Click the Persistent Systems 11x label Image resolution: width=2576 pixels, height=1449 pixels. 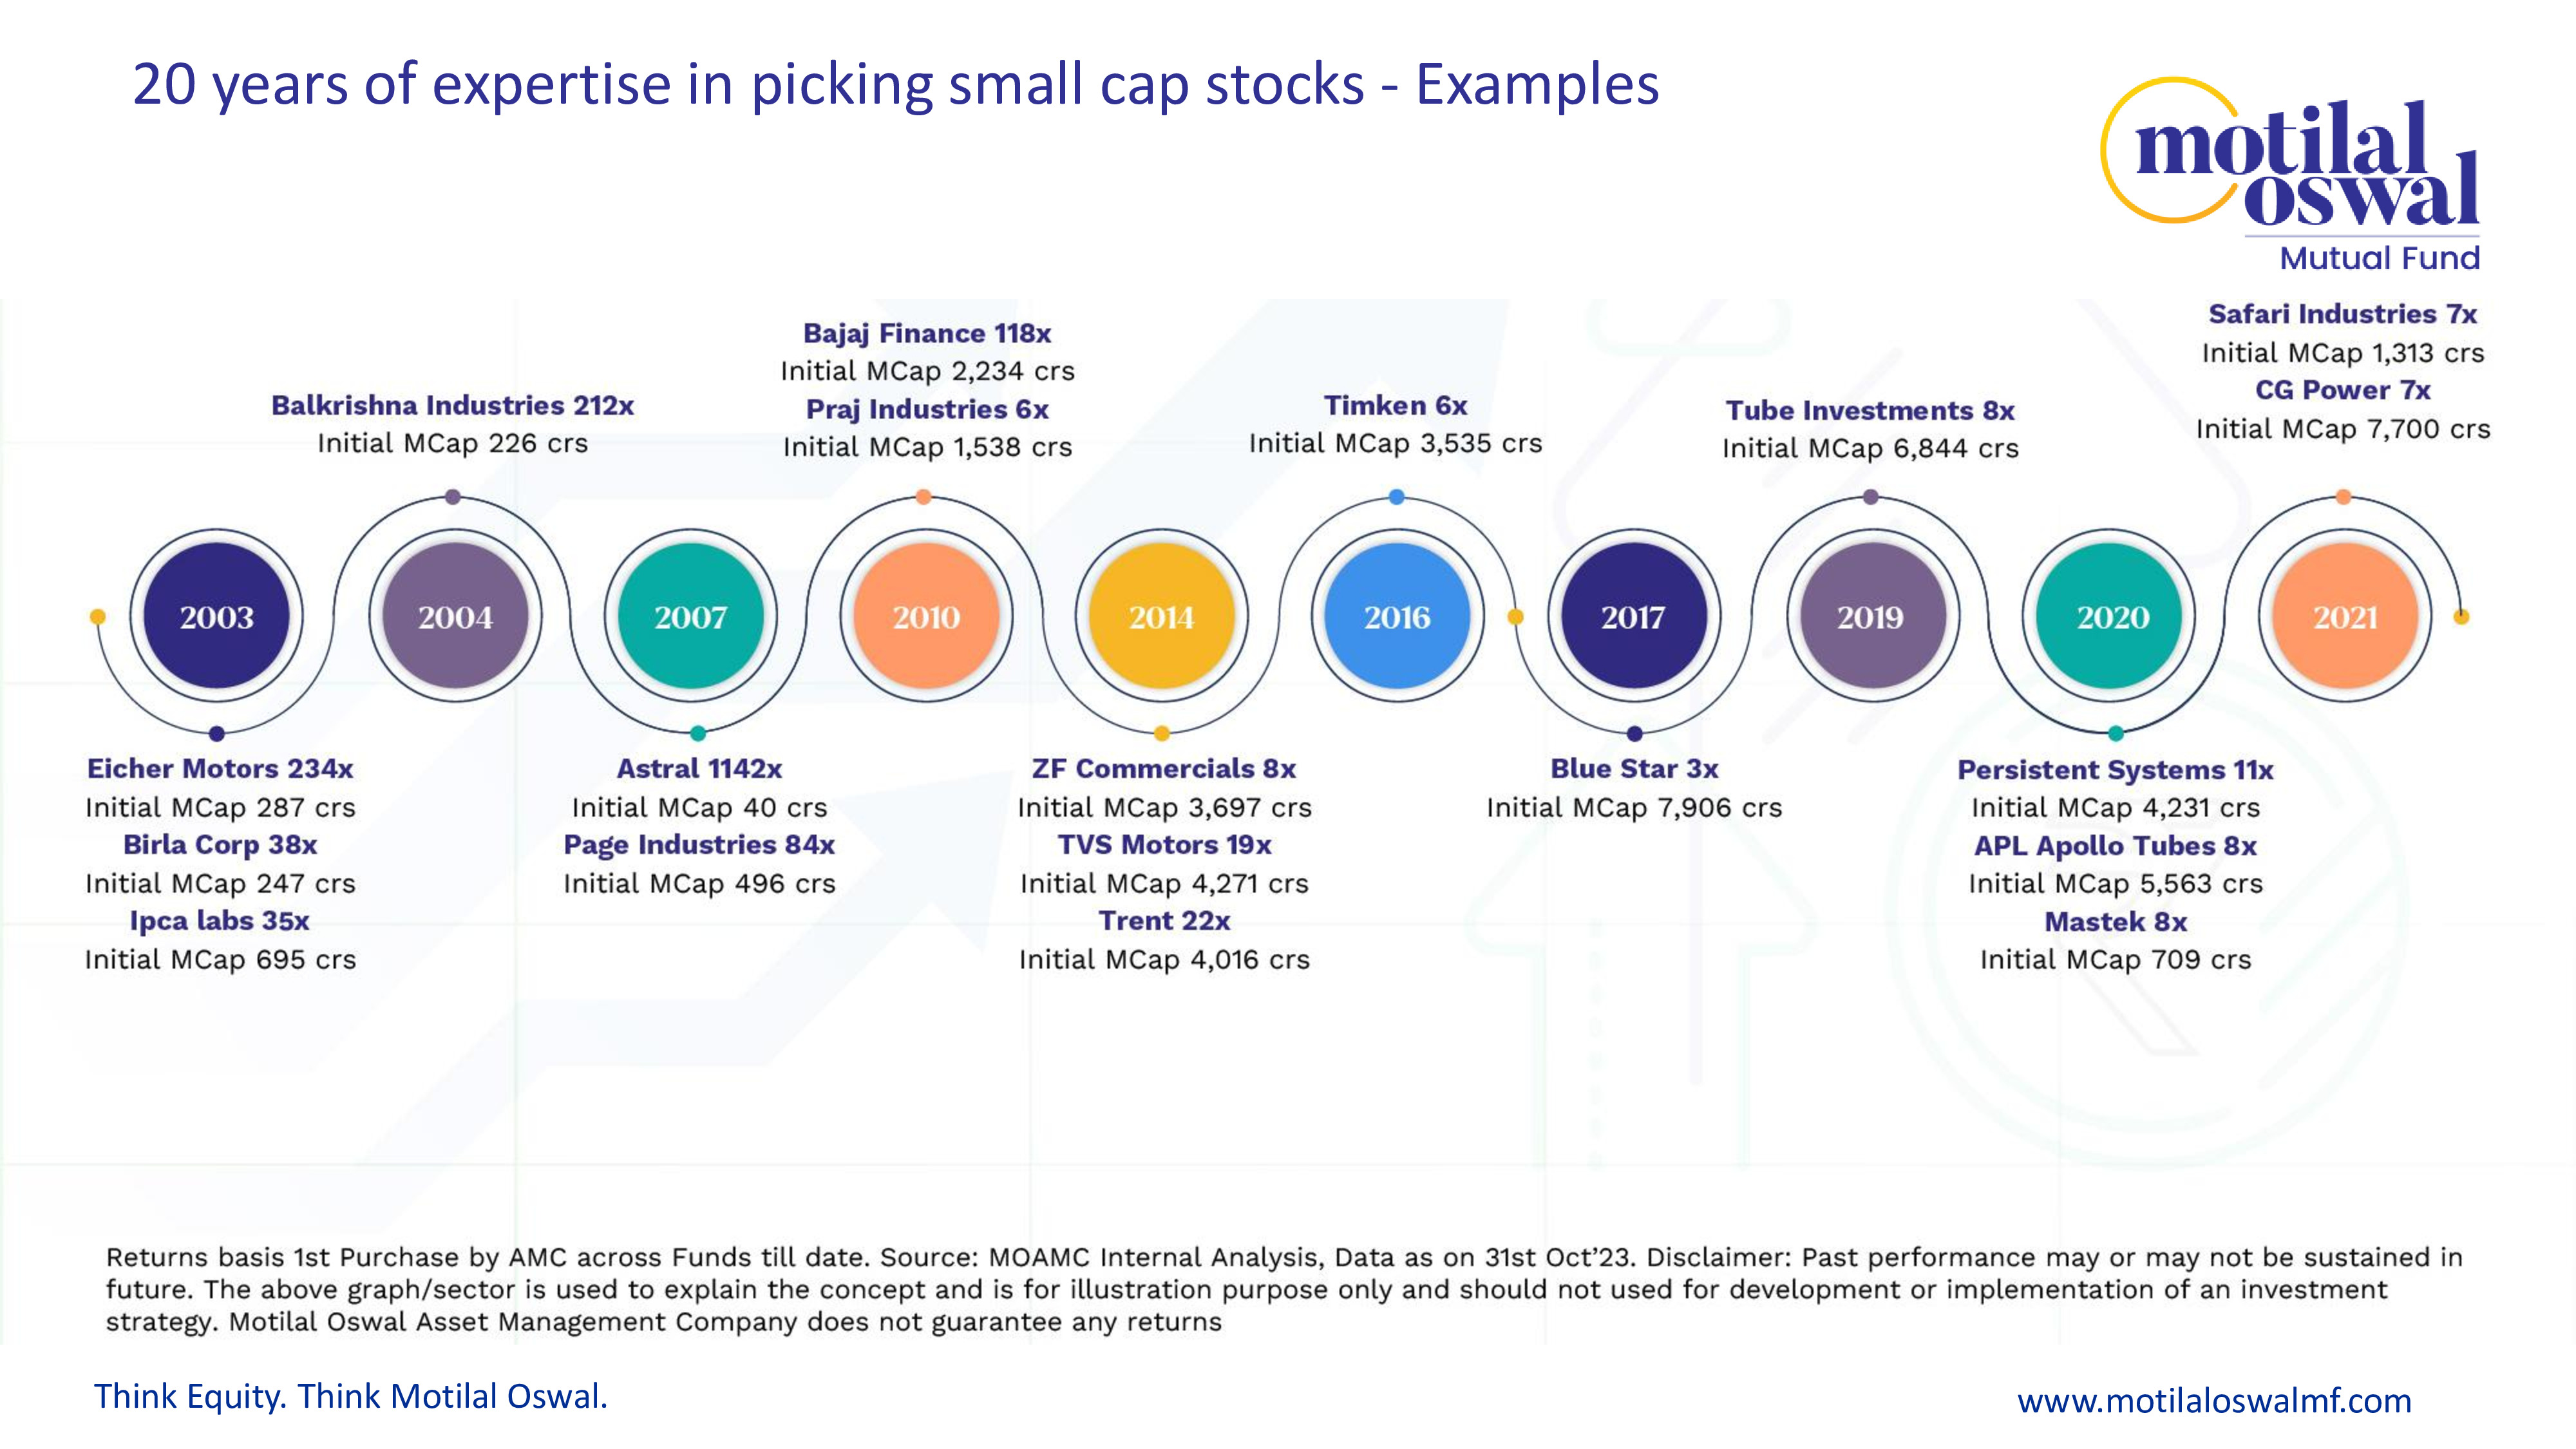click(2115, 770)
